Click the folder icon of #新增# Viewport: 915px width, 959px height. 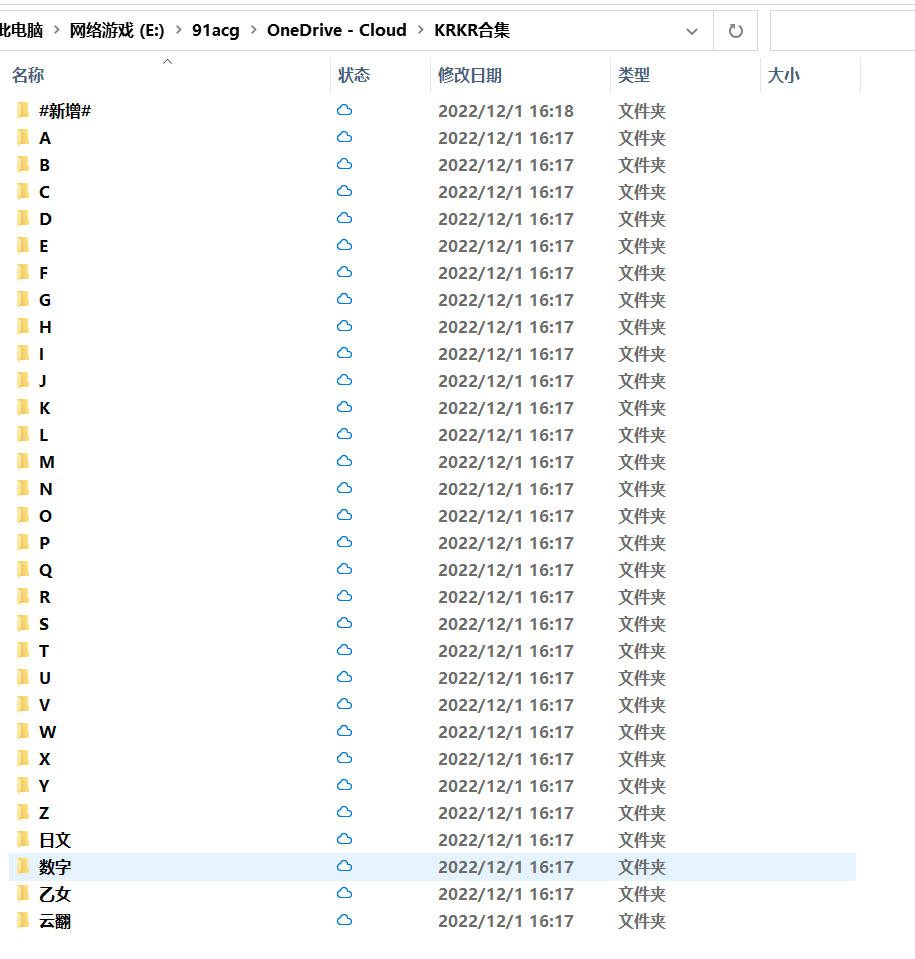(x=23, y=111)
